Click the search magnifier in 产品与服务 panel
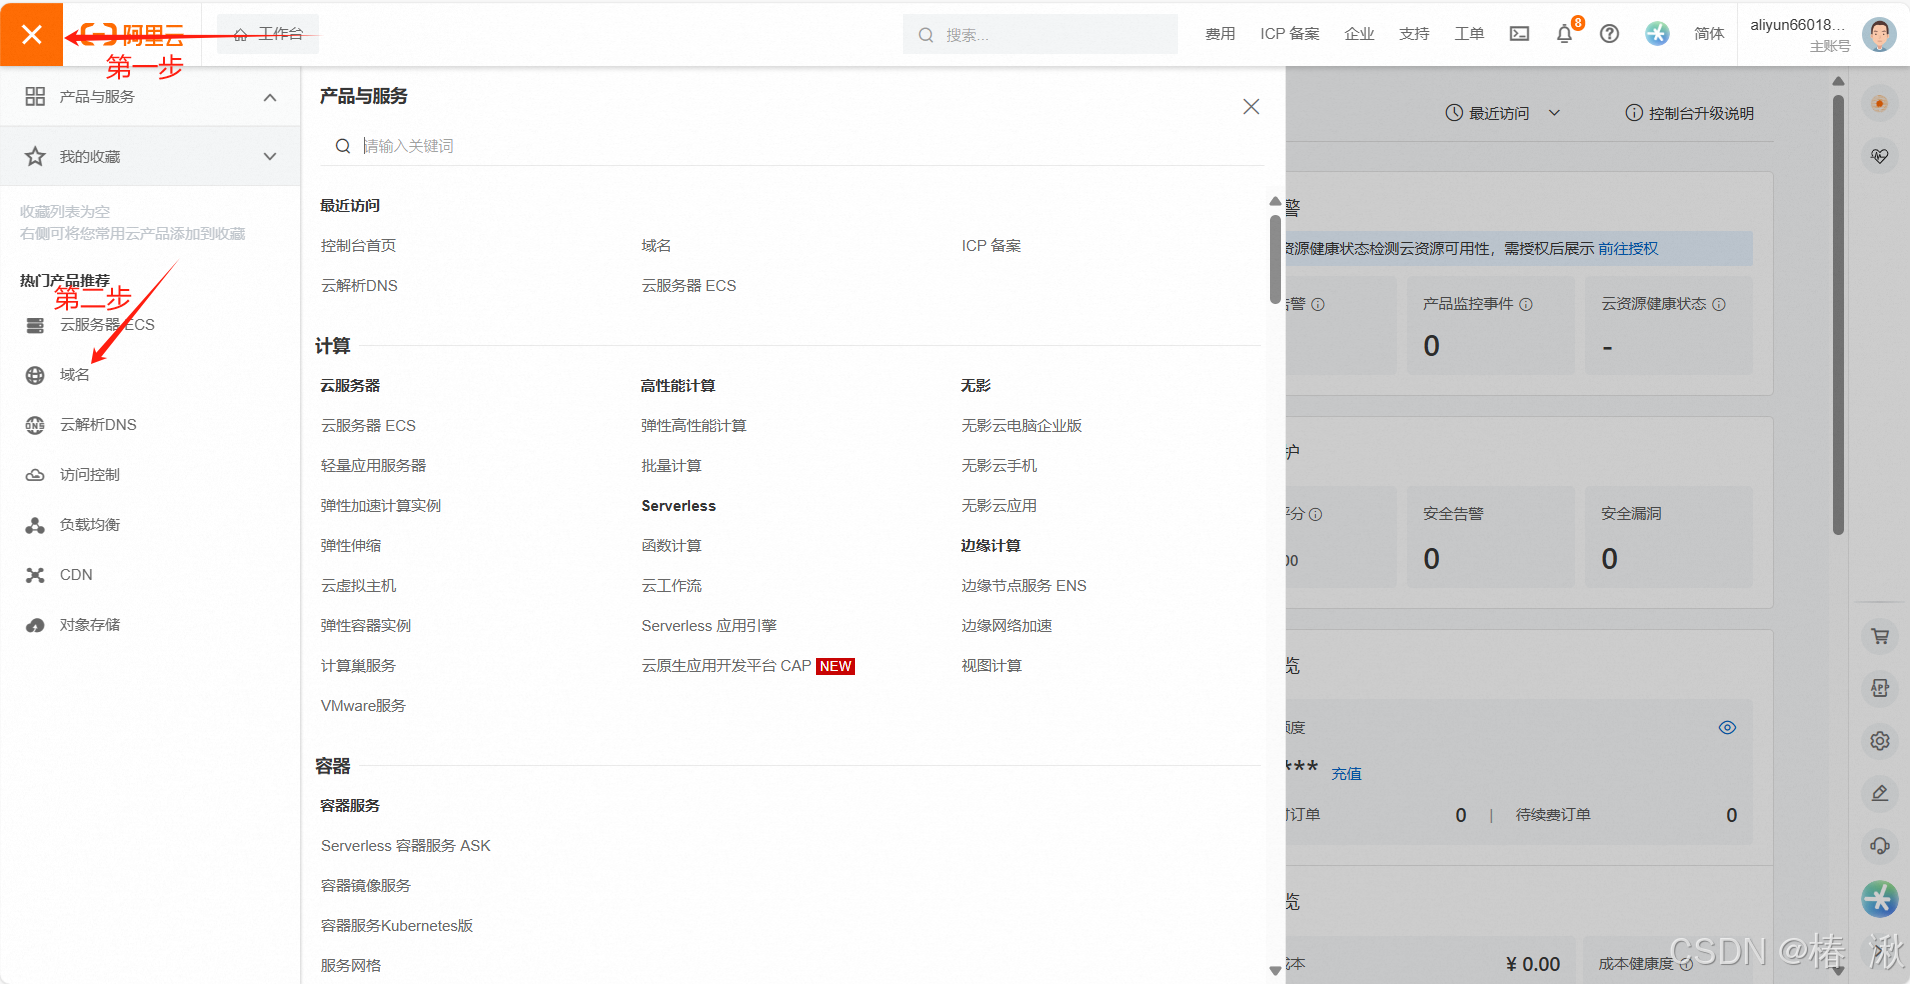Screen dimensions: 1910x984 (343, 146)
